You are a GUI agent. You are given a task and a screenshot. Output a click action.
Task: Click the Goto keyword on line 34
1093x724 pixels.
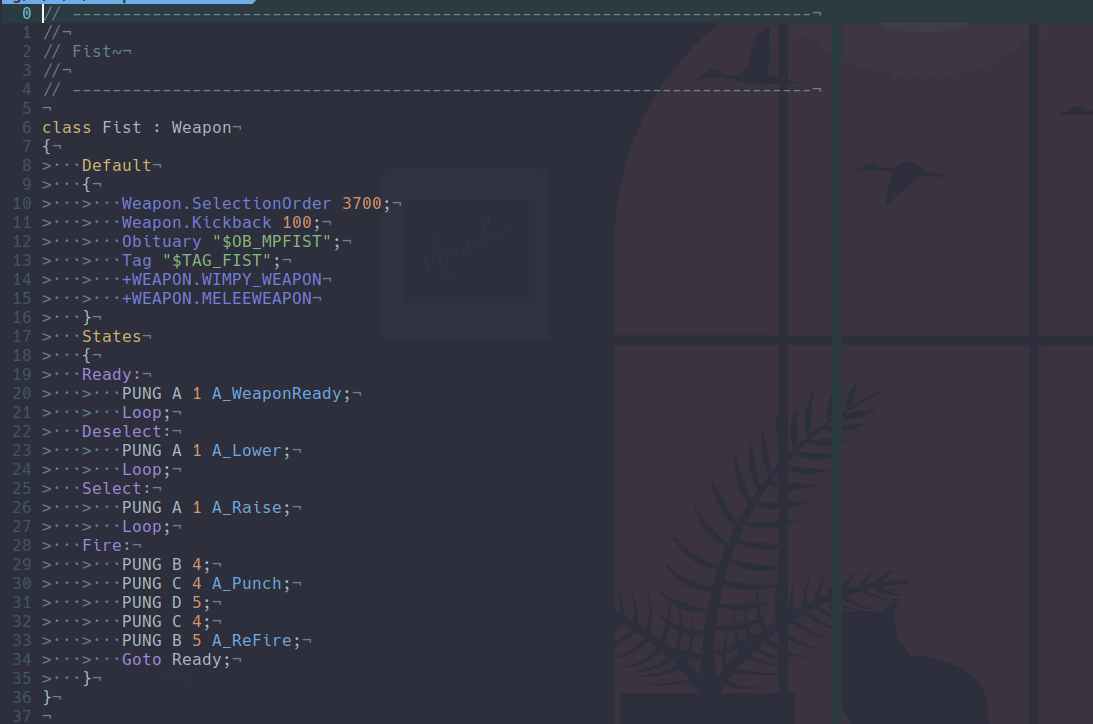[141, 659]
